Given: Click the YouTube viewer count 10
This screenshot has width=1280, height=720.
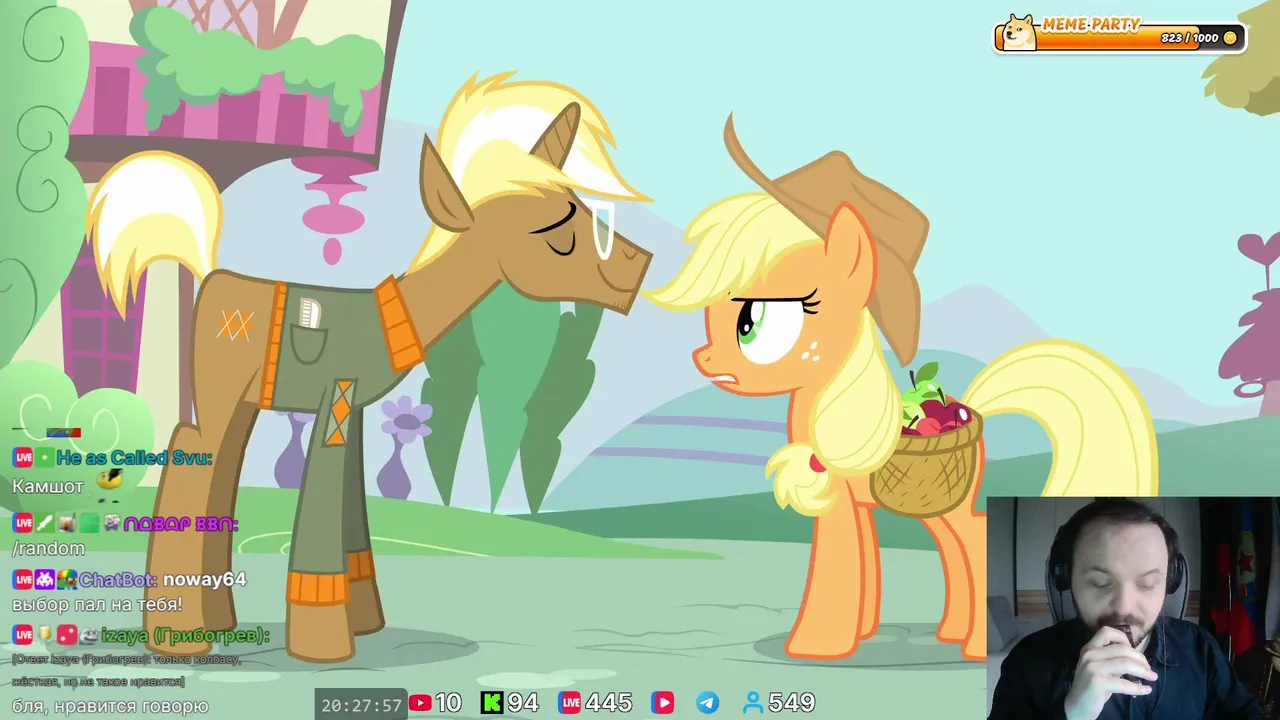Looking at the screenshot, I should coord(448,703).
